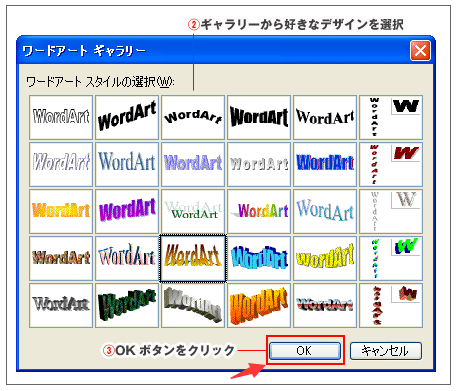Pick the brown textured WordArt style
Image resolution: width=460 pixels, height=391 pixels.
[x=61, y=258]
